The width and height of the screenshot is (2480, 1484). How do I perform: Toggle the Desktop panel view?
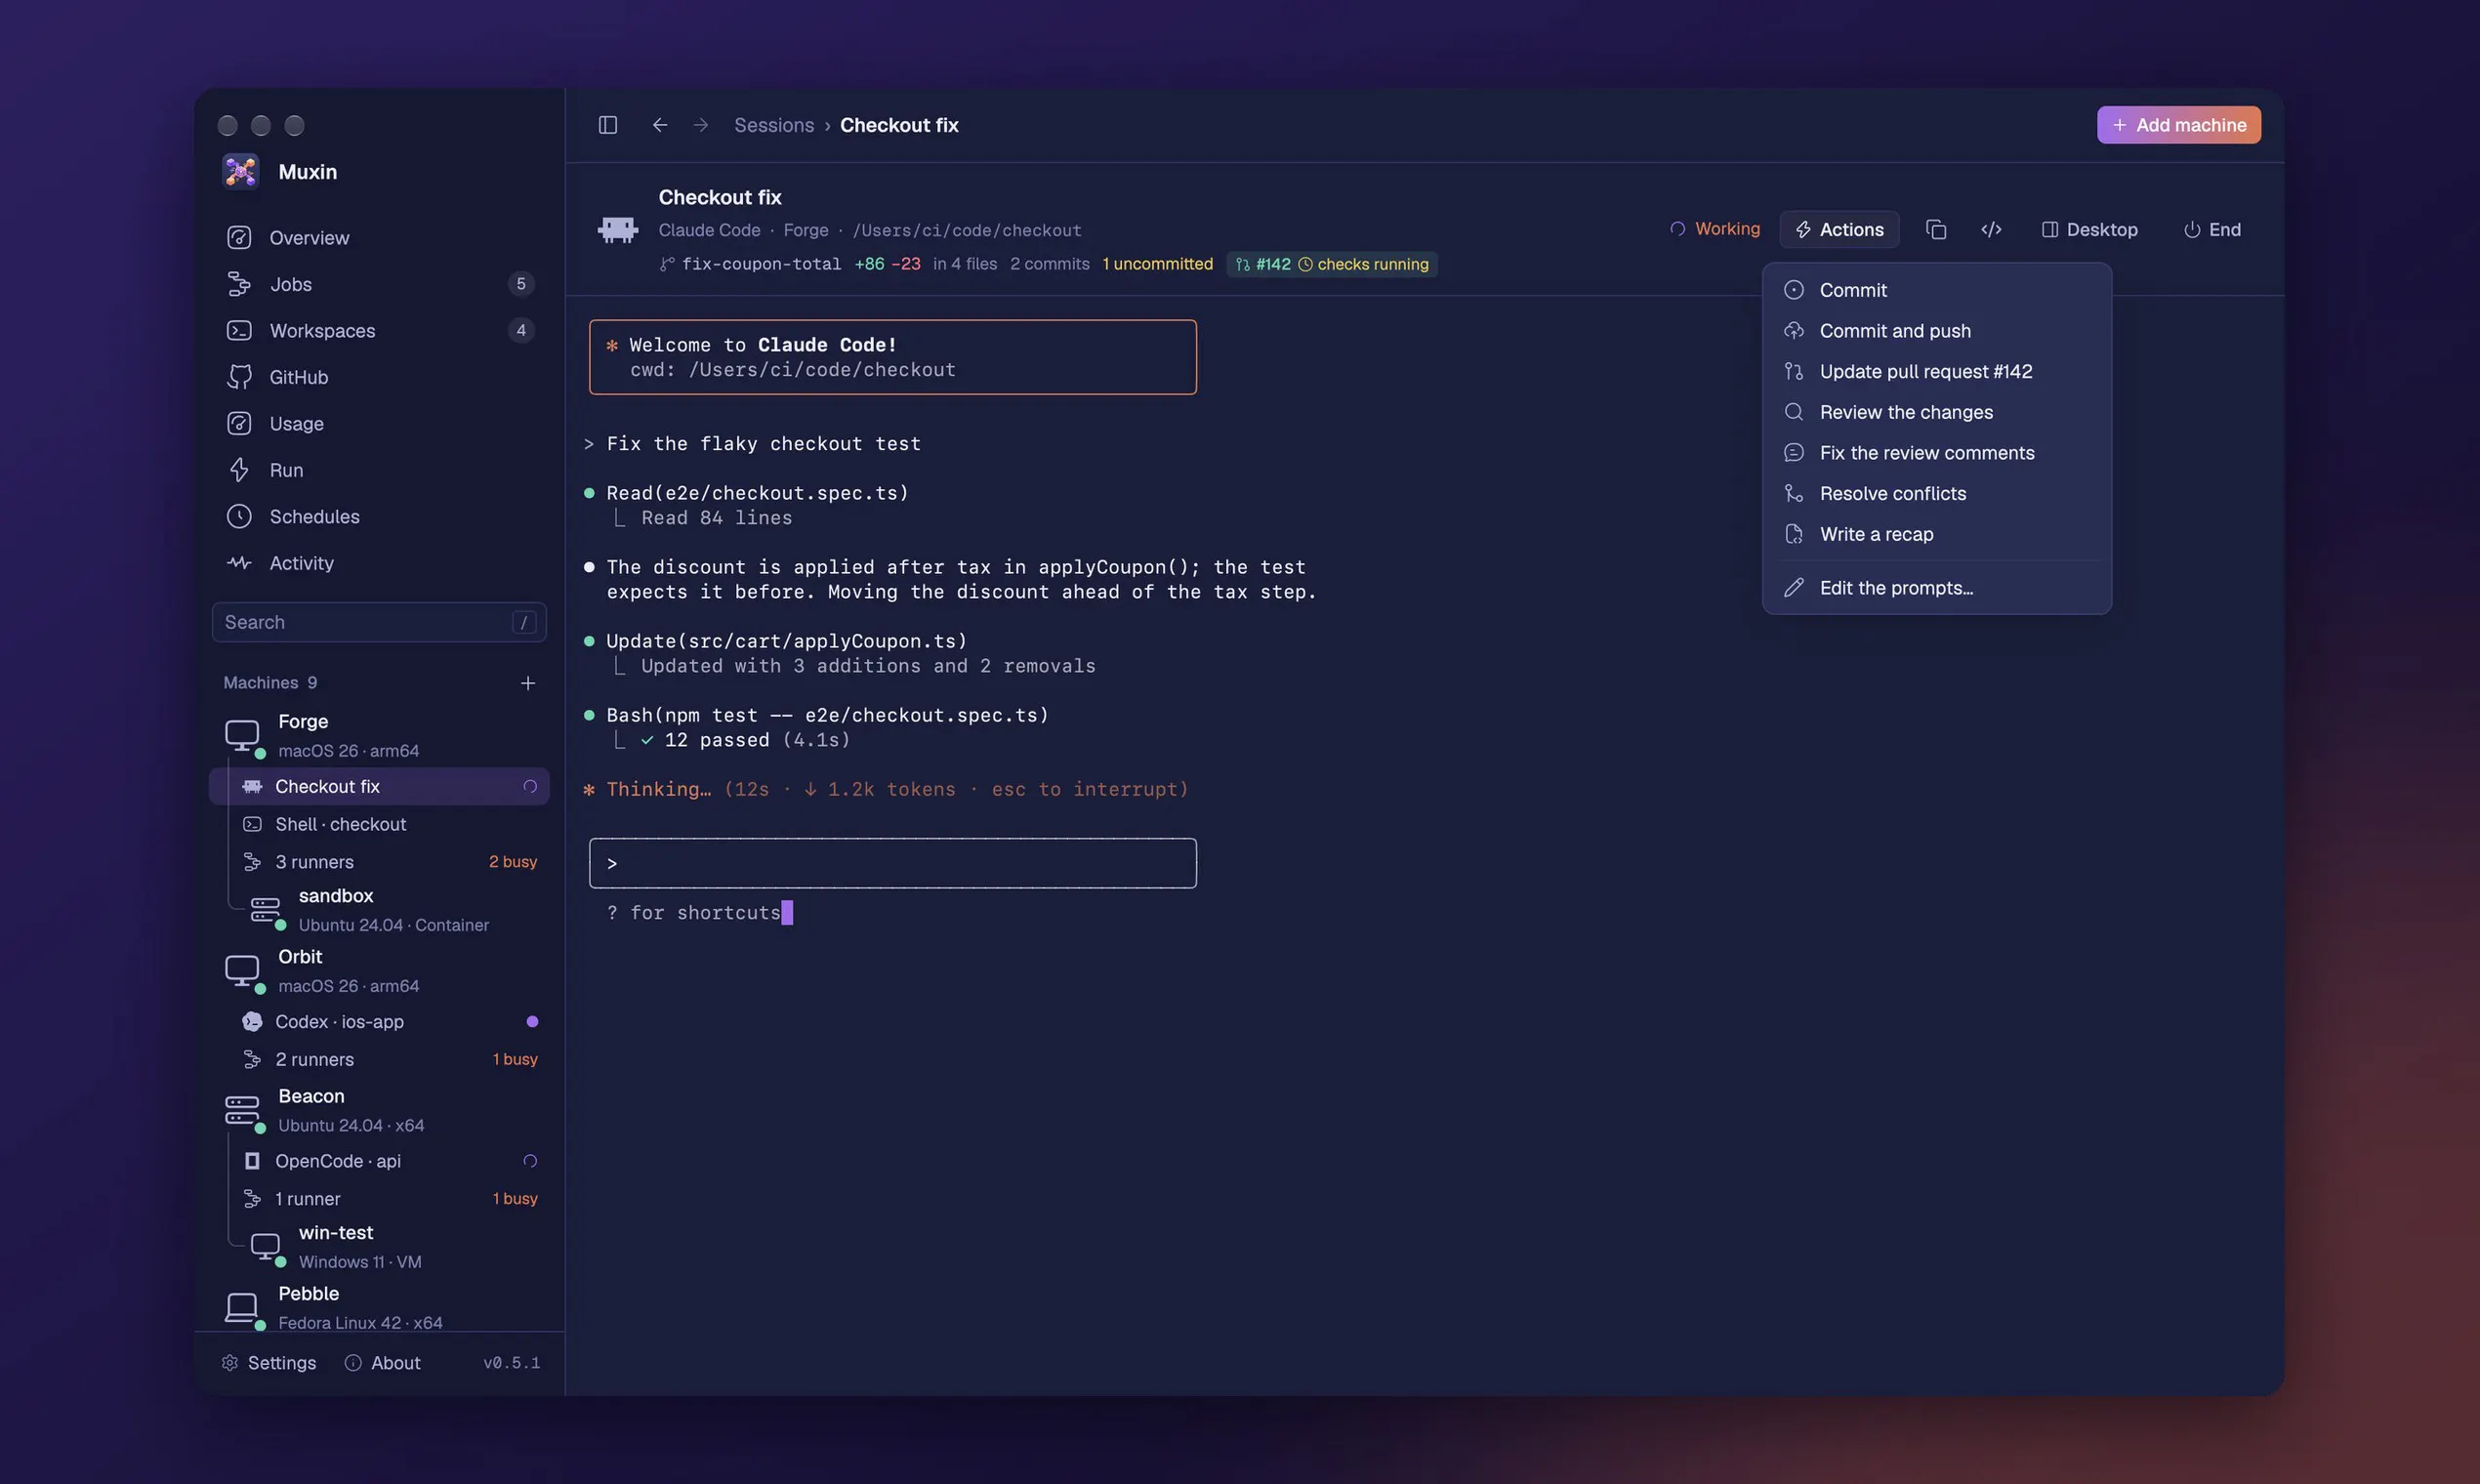[2089, 230]
